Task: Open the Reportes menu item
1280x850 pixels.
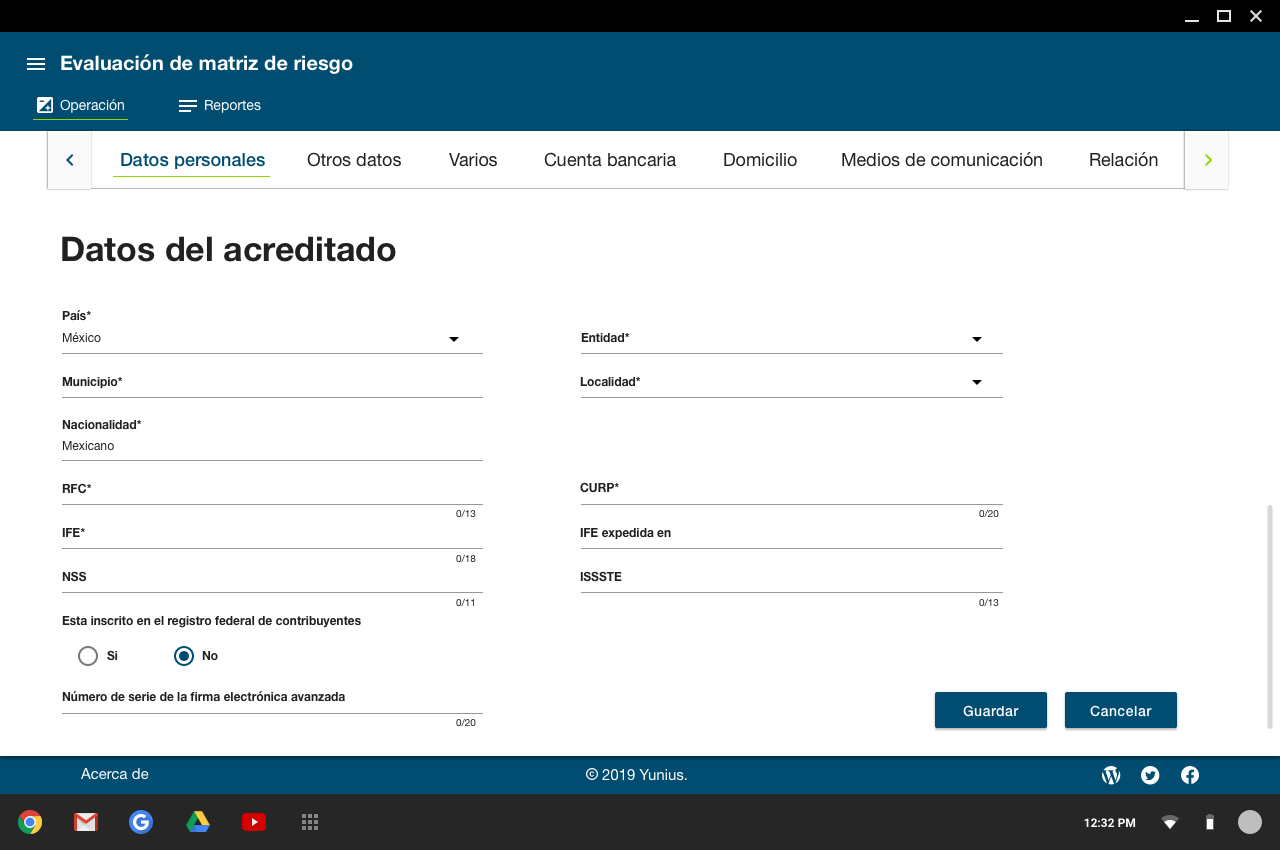Action: pos(220,106)
